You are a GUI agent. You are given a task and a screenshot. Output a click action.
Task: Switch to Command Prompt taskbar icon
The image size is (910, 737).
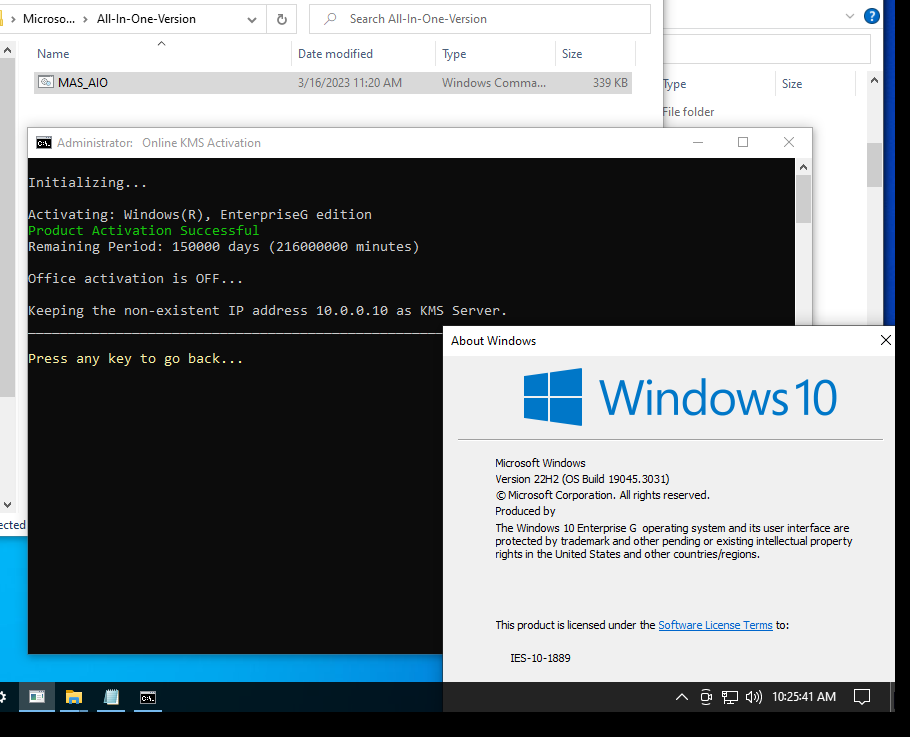coord(148,697)
